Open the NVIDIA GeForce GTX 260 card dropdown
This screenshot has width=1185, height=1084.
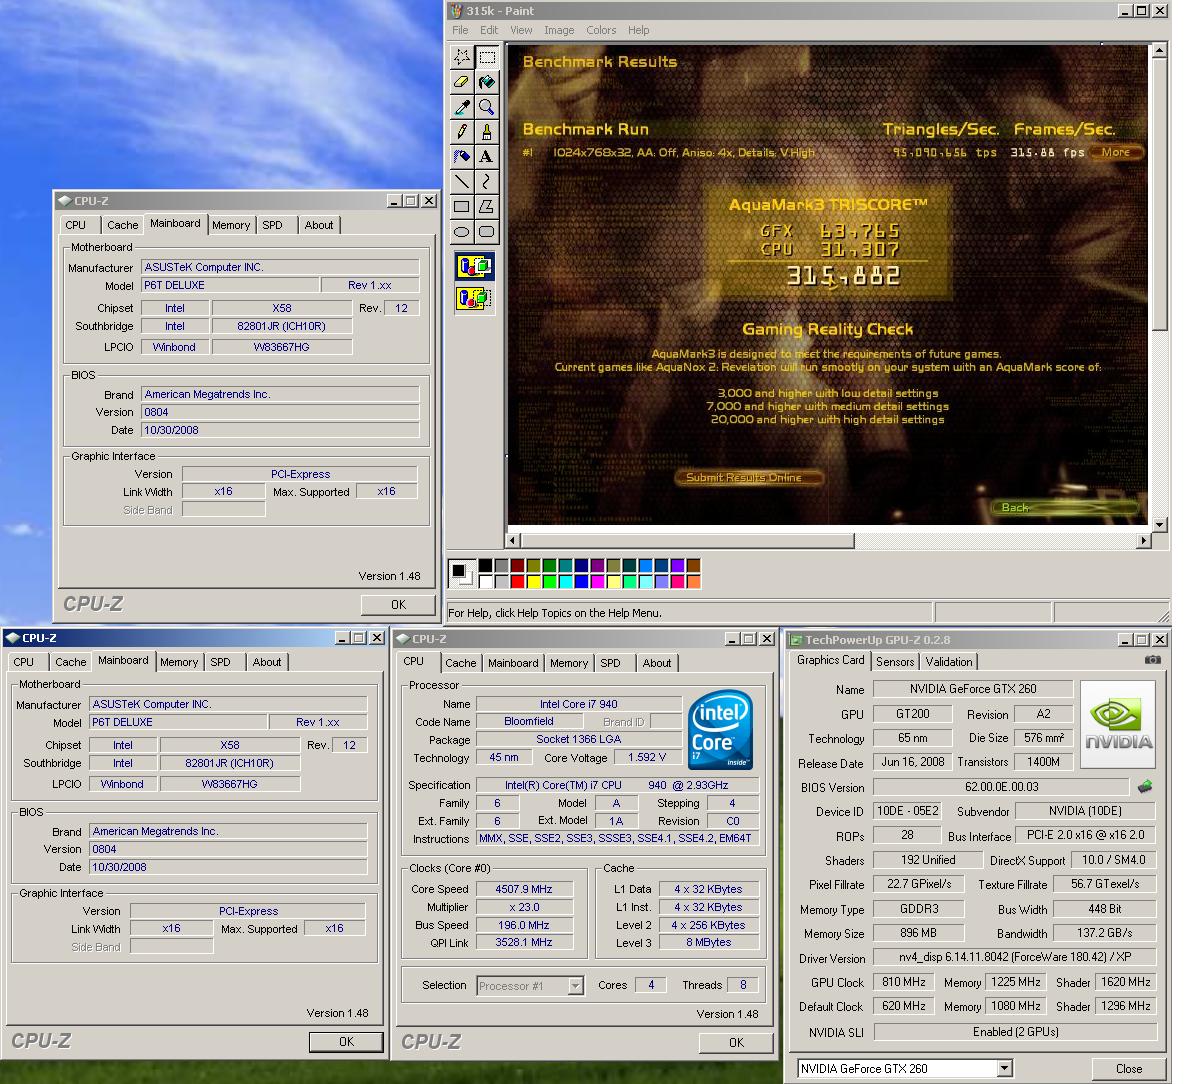point(1004,1068)
